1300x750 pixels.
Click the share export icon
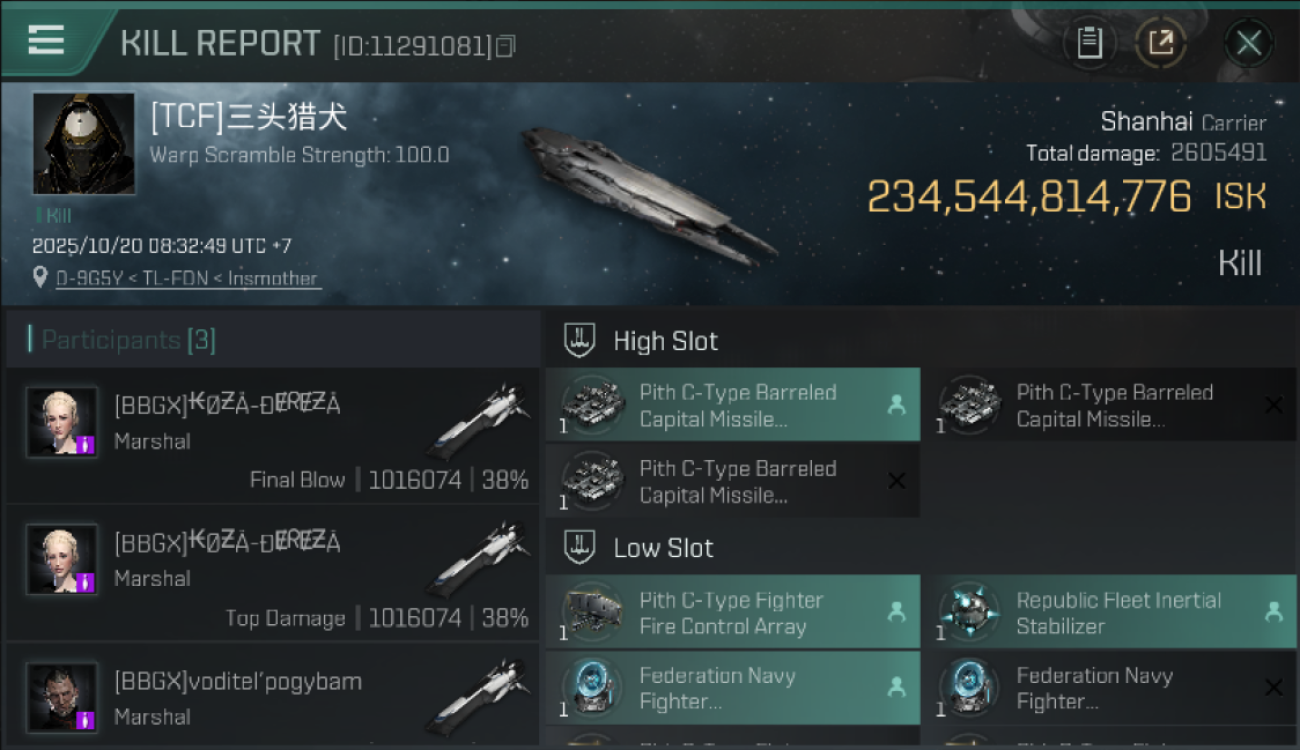pos(1160,43)
